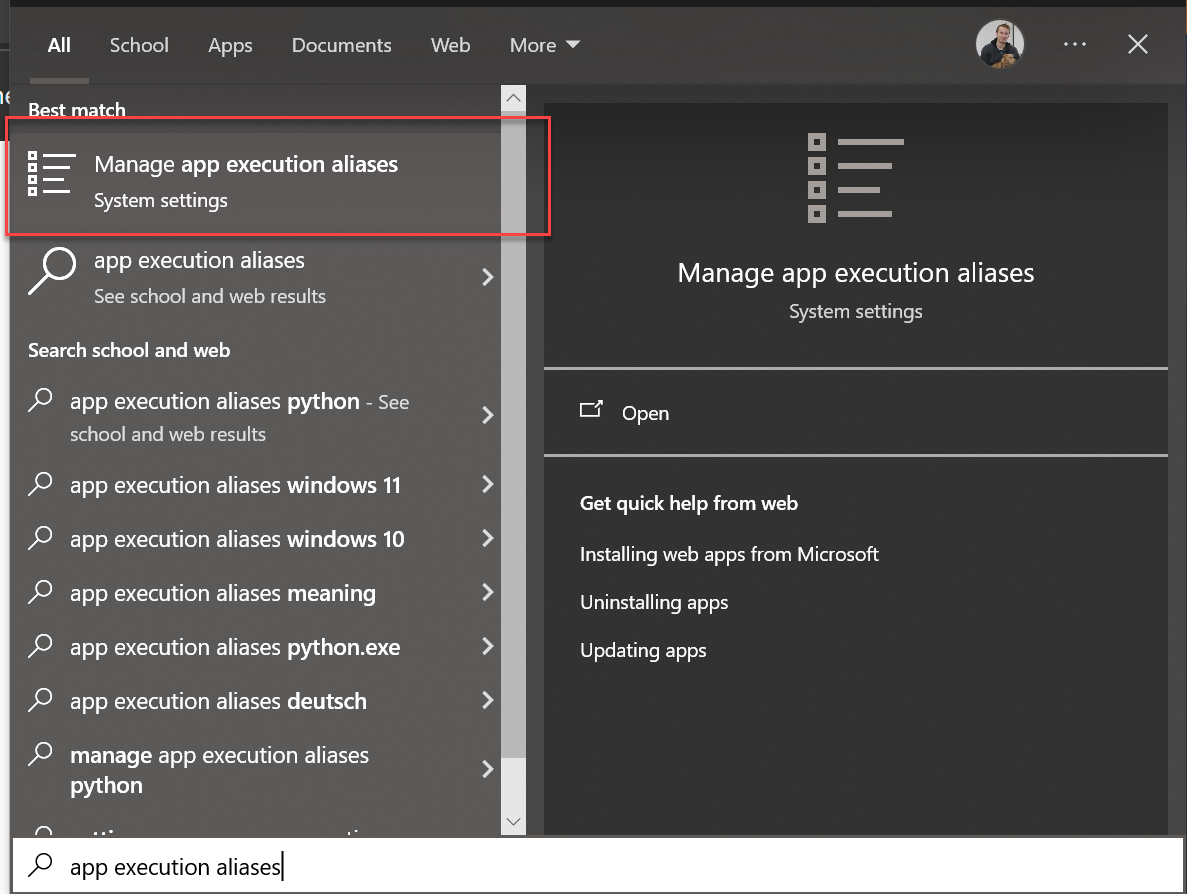1187x894 pixels.
Task: Click into the search text field
Action: (600, 866)
